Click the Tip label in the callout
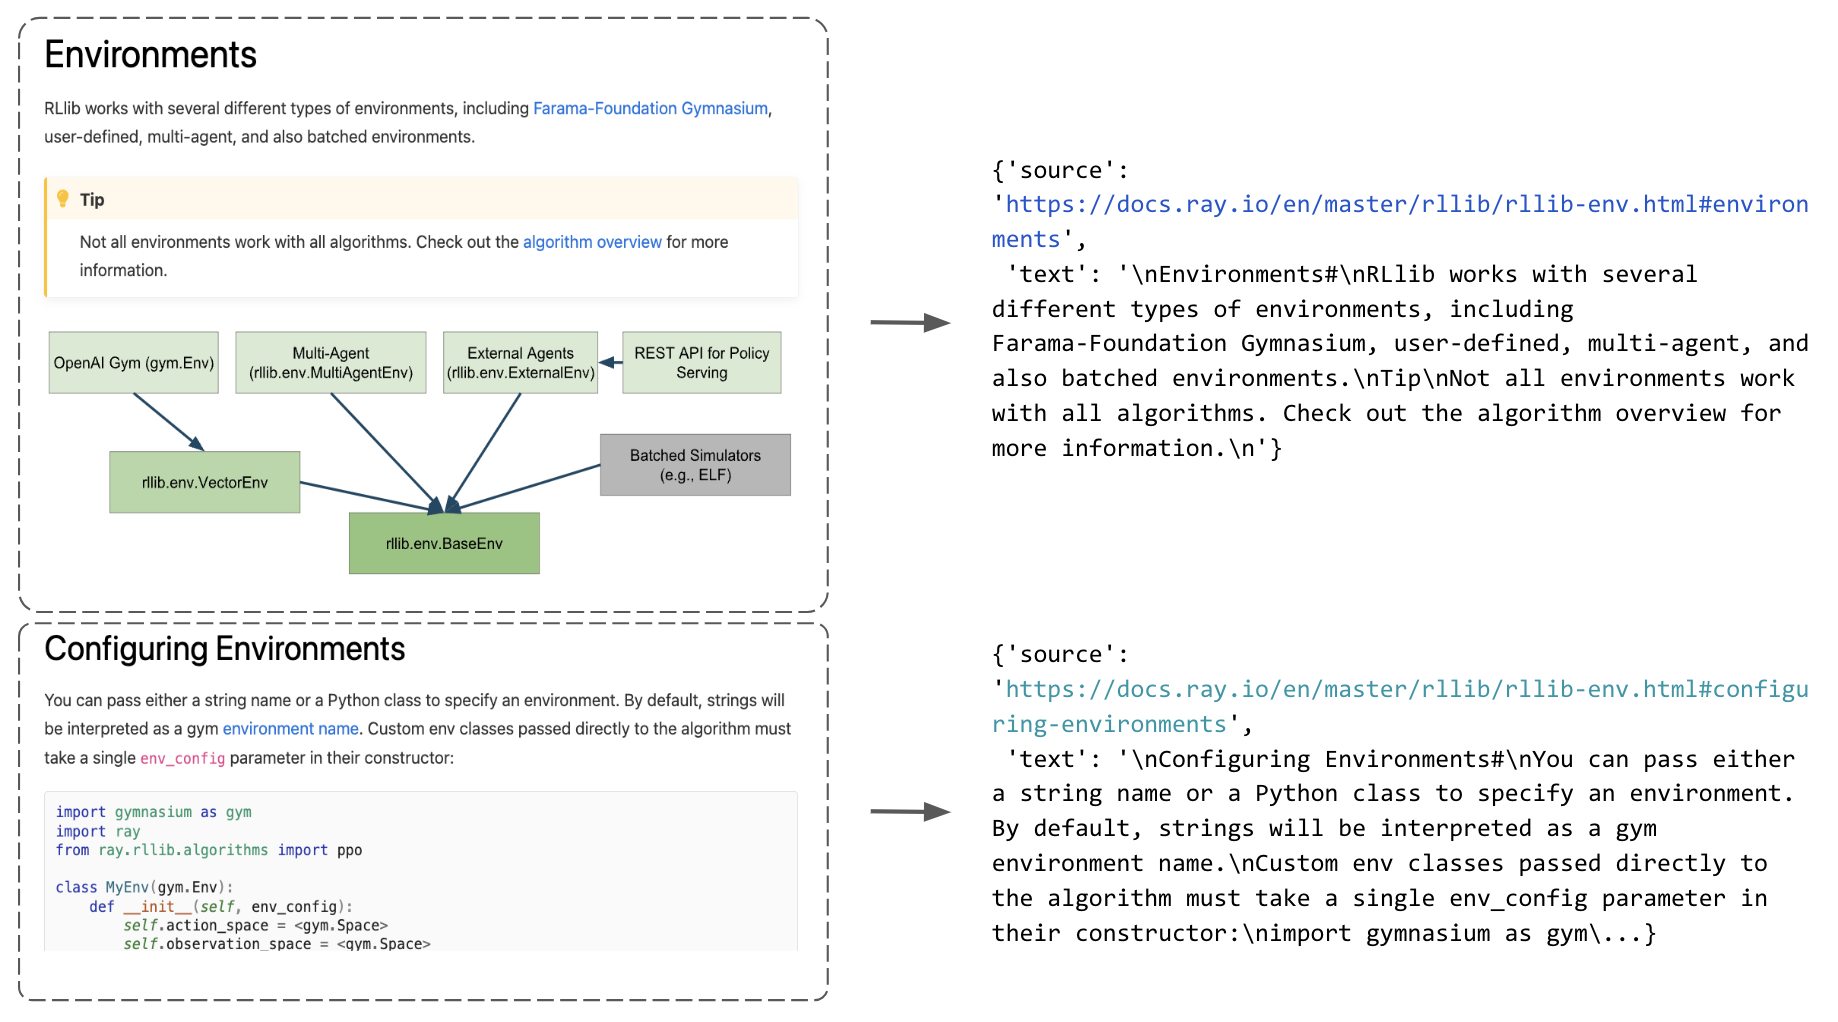The width and height of the screenshot is (1838, 1022). click(x=92, y=199)
